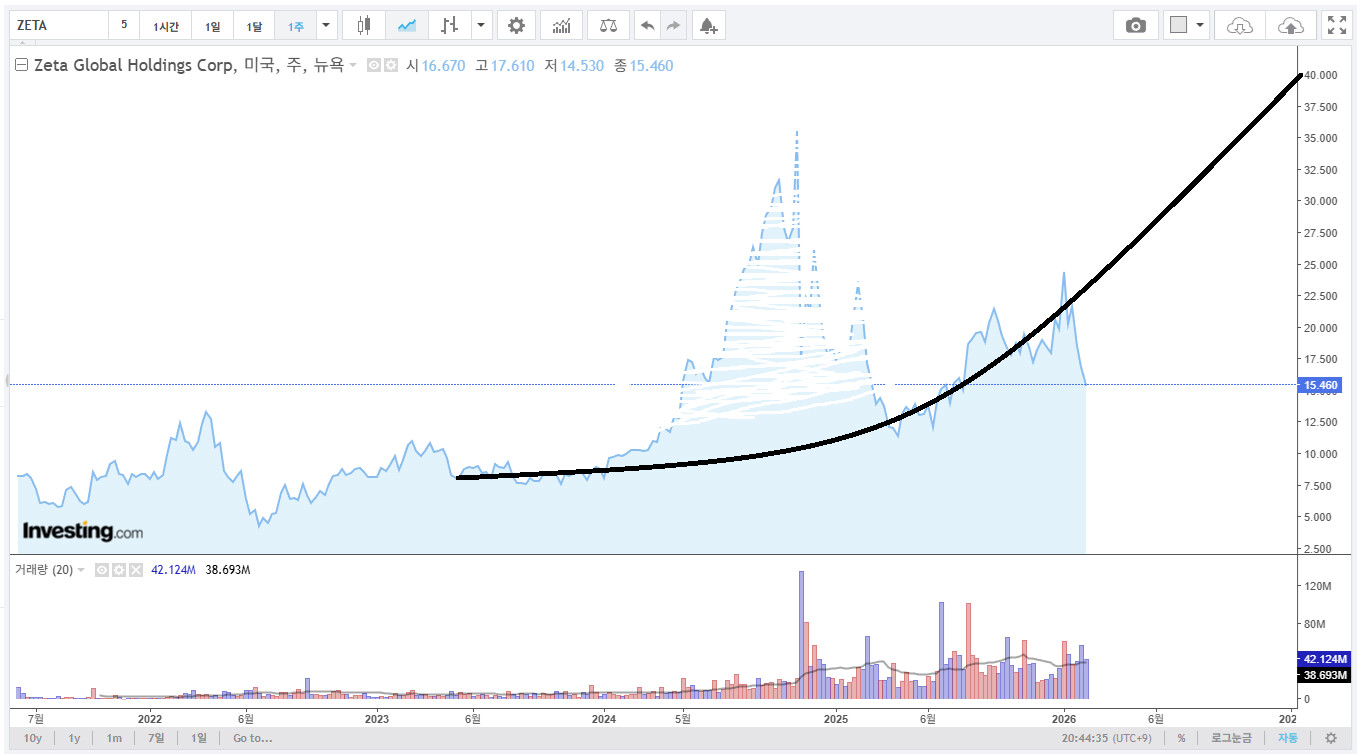Image resolution: width=1361 pixels, height=754 pixels.
Task: Set the date range to 1y
Action: coord(74,738)
